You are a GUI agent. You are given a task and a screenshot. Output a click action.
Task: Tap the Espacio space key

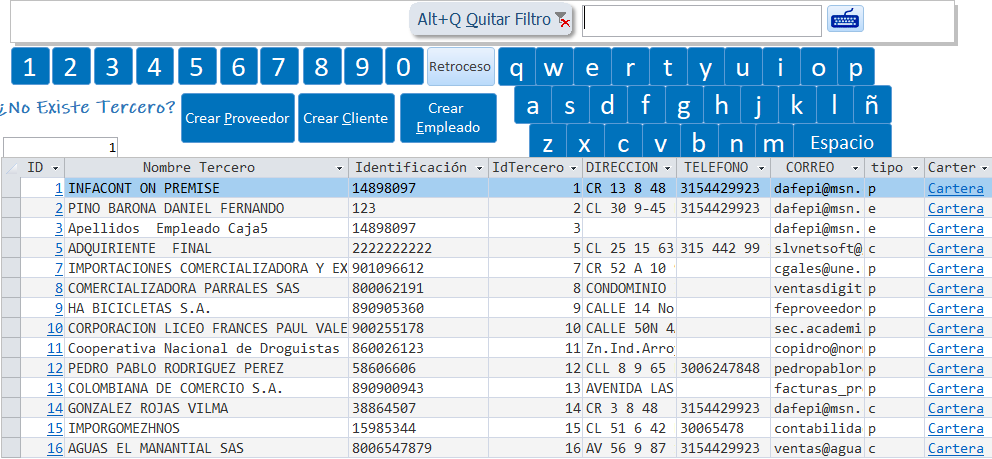[842, 142]
